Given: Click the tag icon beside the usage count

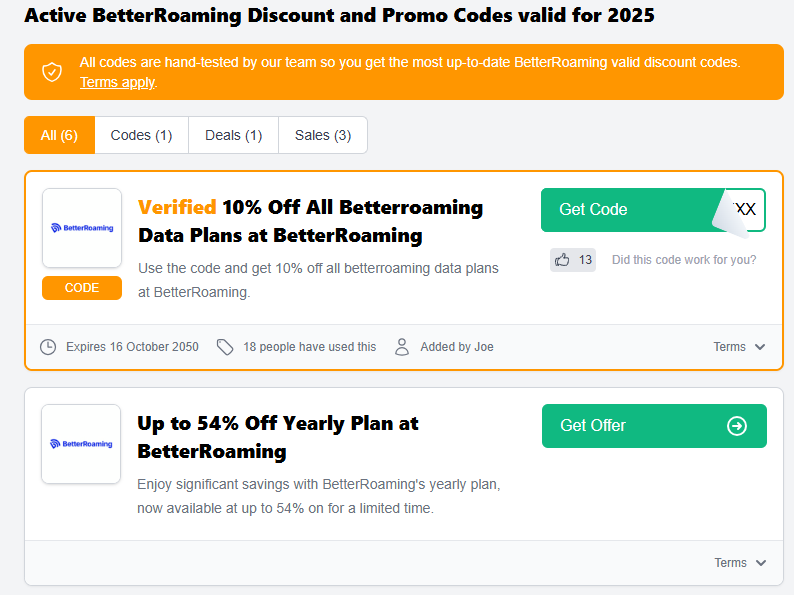Looking at the screenshot, I should tap(225, 347).
